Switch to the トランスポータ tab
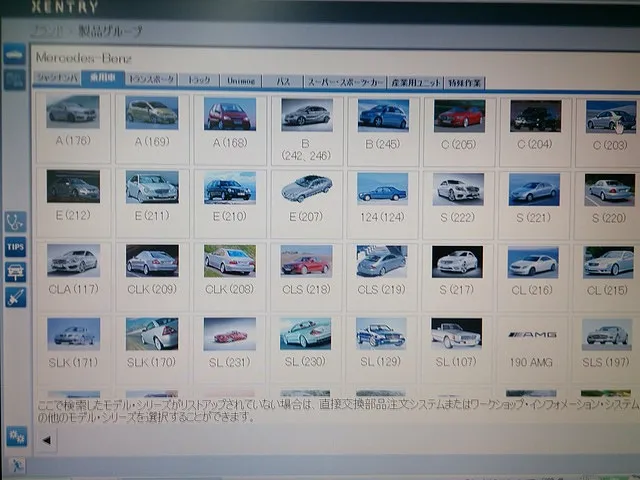 coord(151,79)
